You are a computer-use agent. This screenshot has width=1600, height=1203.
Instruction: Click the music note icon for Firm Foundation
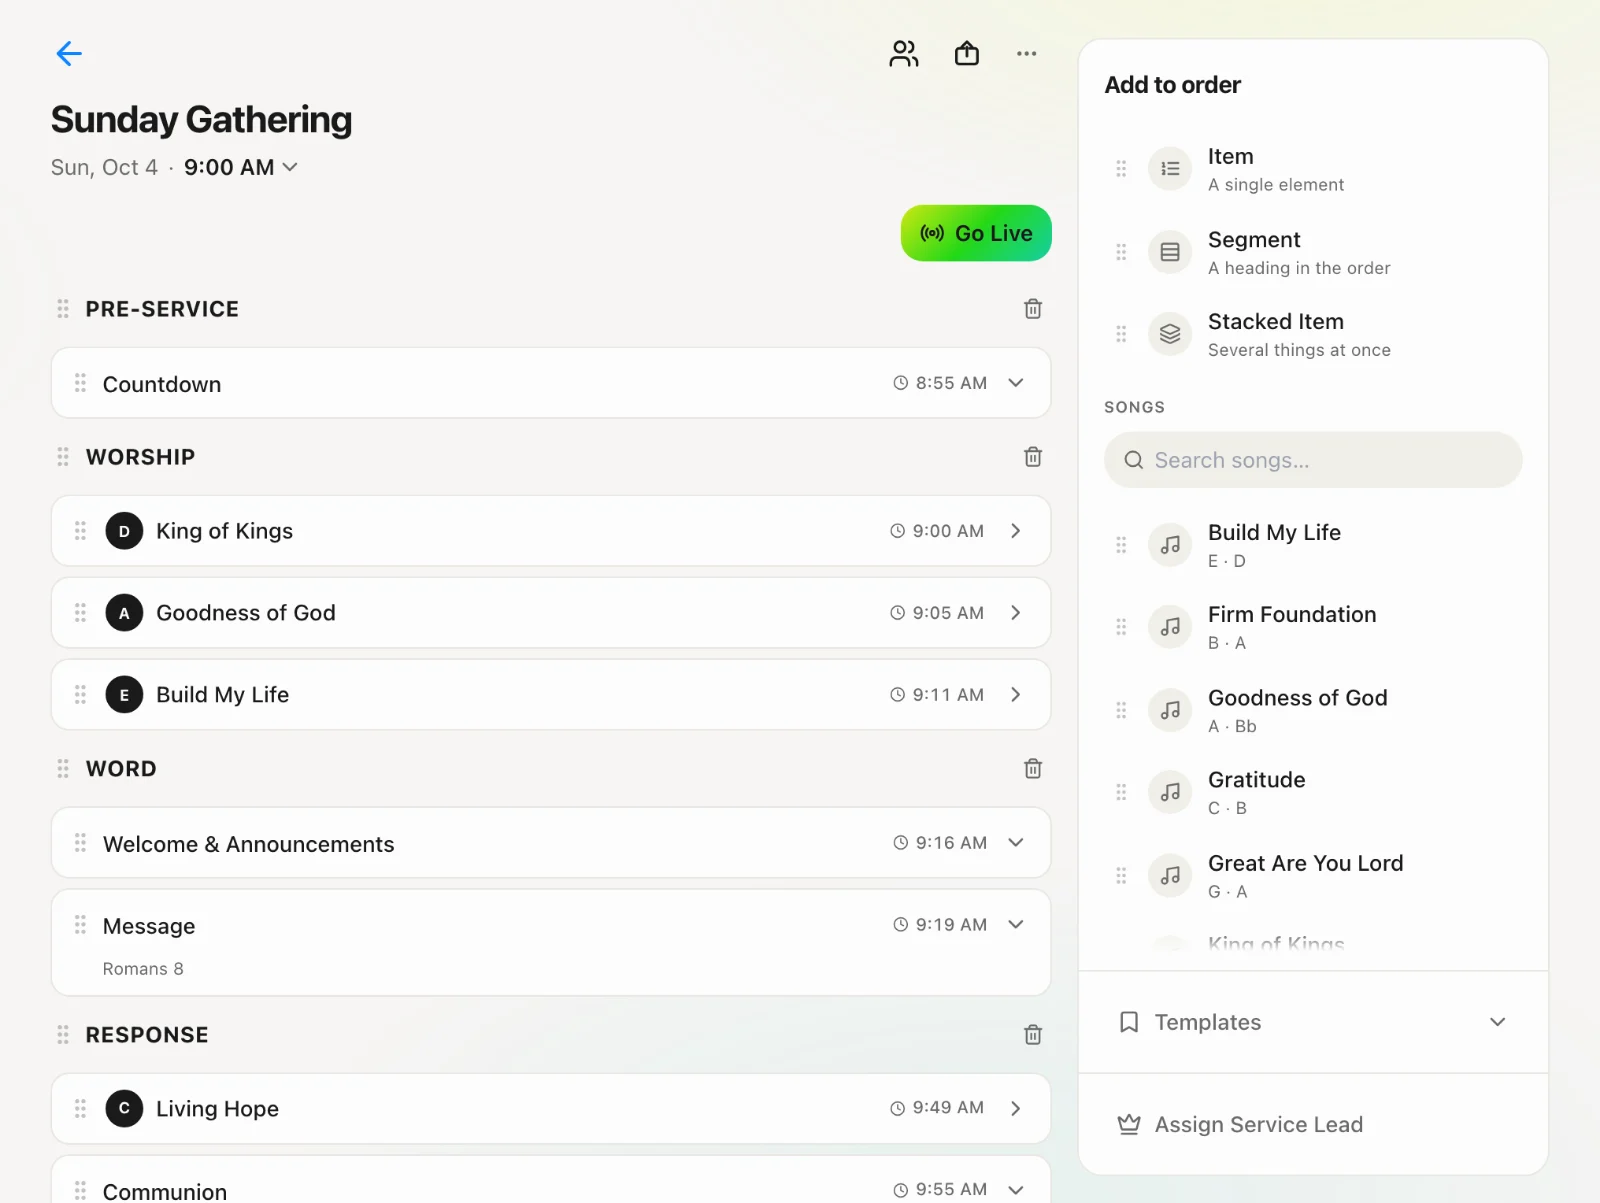(1170, 627)
